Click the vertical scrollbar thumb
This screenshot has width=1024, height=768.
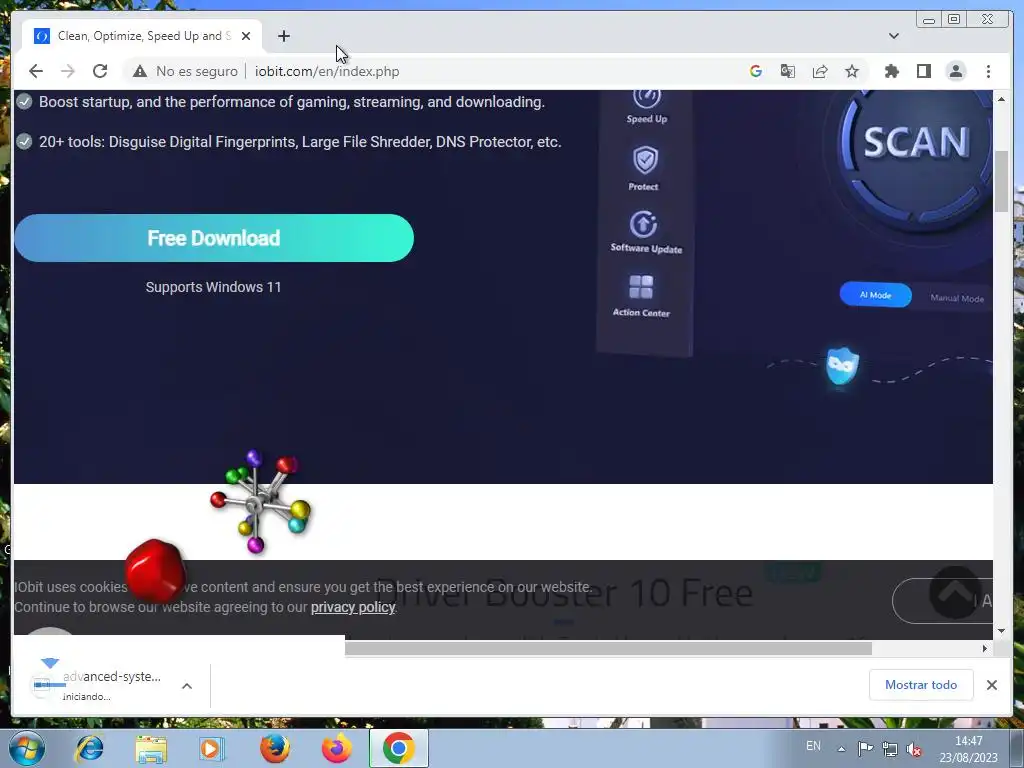[x=1001, y=180]
